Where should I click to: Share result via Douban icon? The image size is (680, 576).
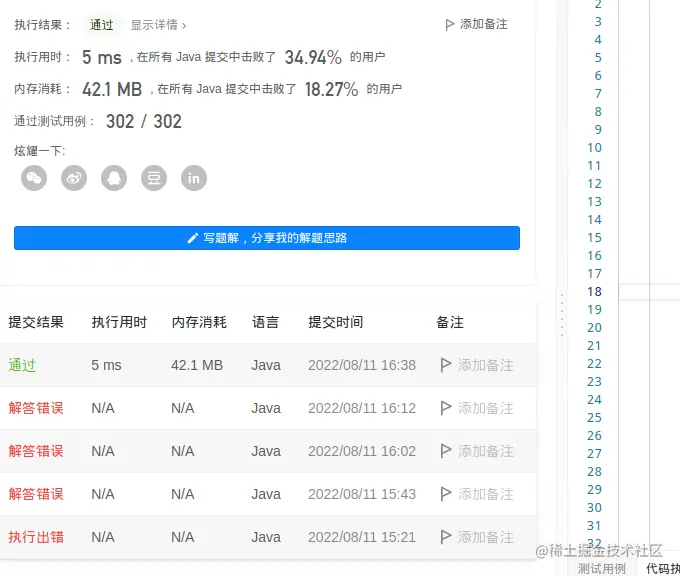(154, 178)
